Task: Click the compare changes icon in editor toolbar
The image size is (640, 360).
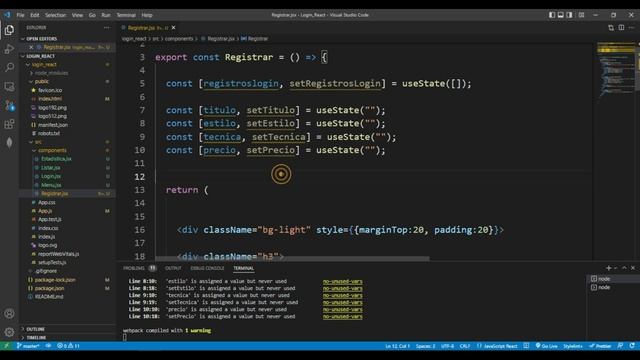Action: tap(611, 27)
